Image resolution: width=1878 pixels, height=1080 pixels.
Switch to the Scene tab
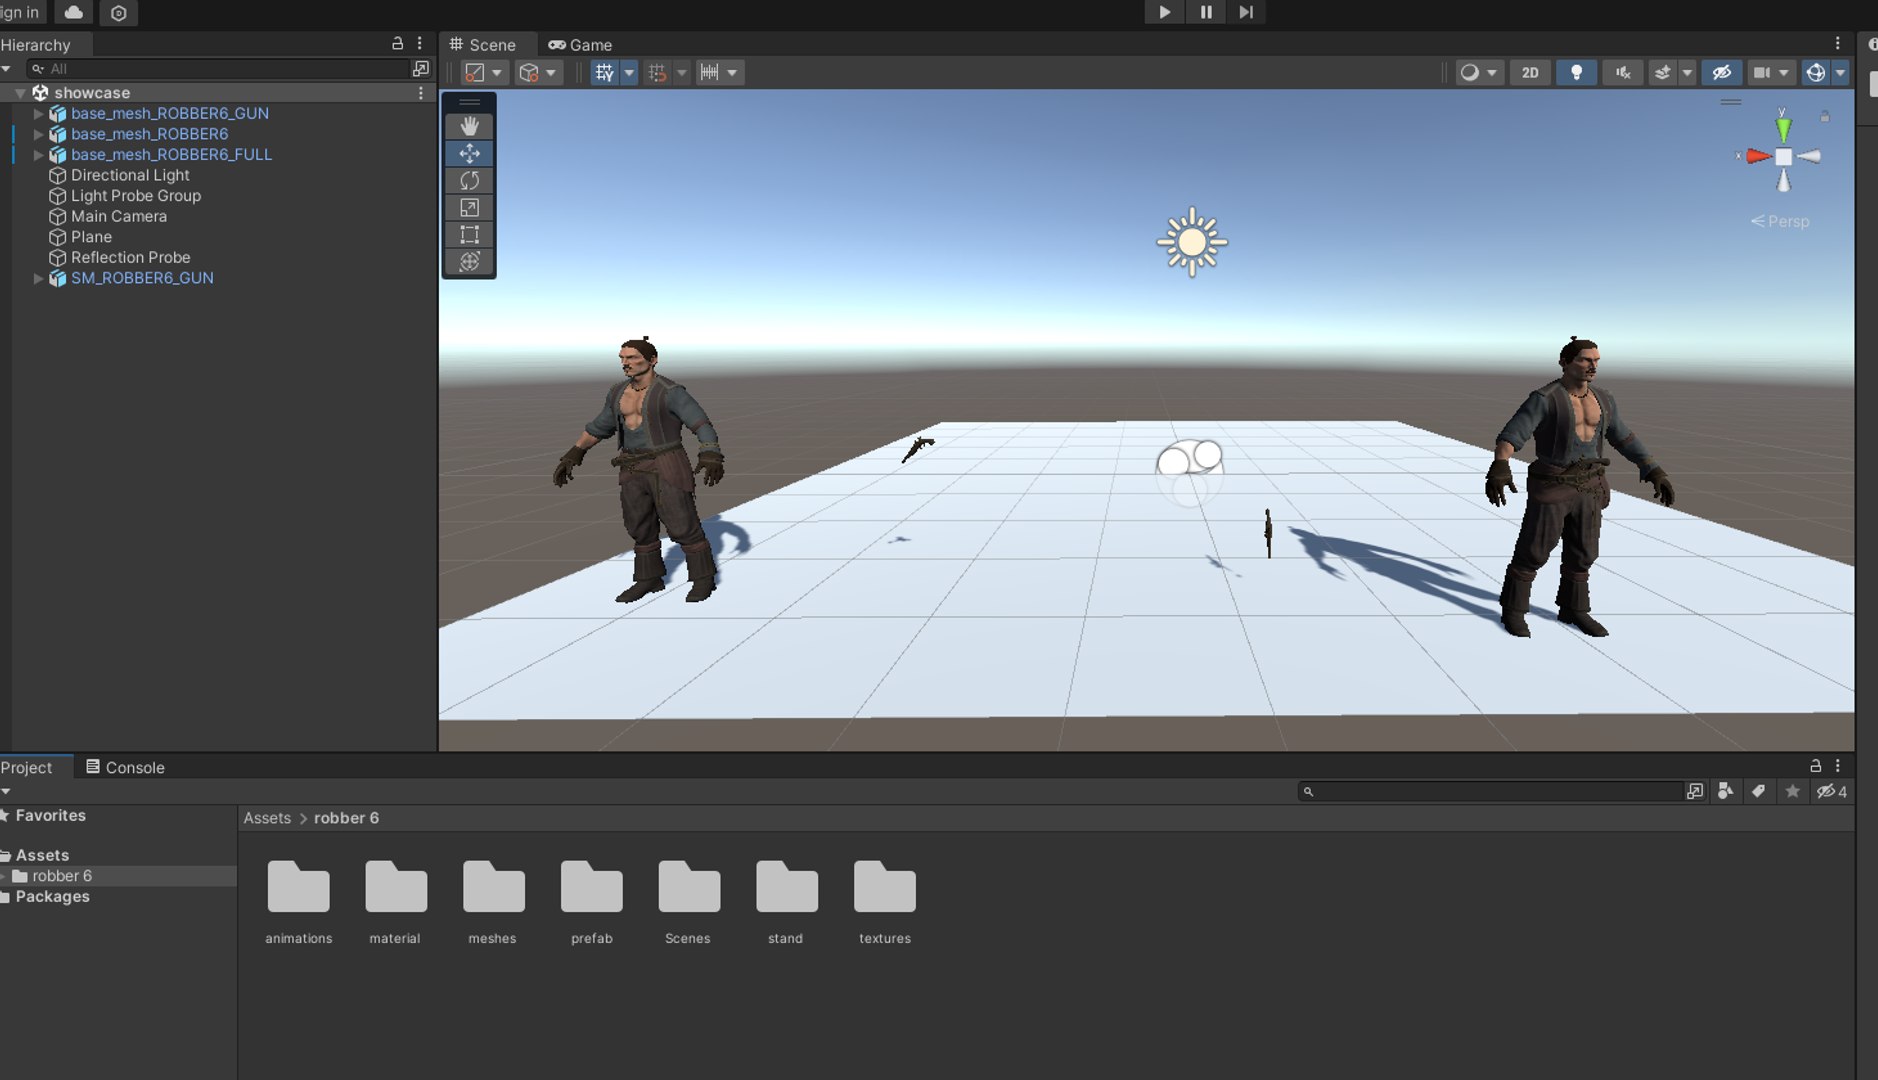tap(483, 45)
